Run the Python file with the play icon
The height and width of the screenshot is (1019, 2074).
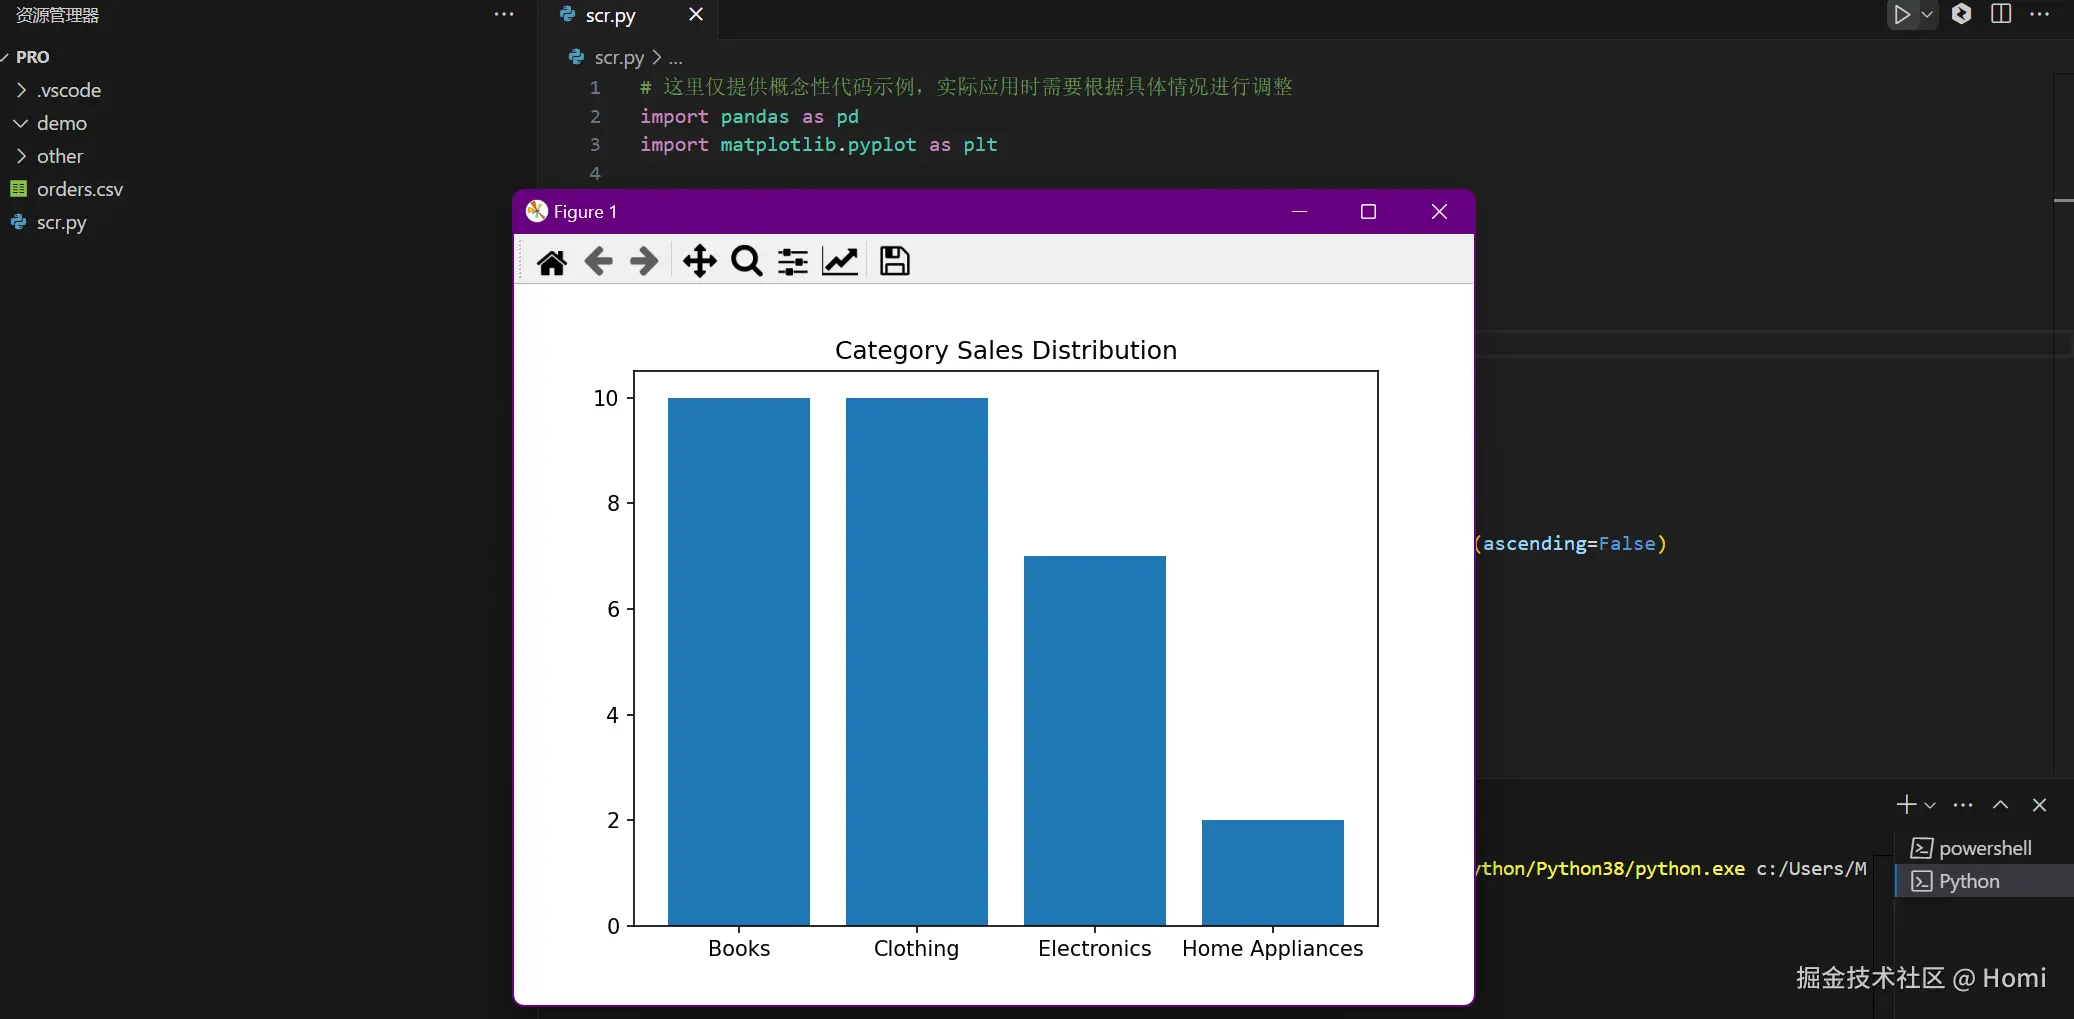click(x=1902, y=15)
